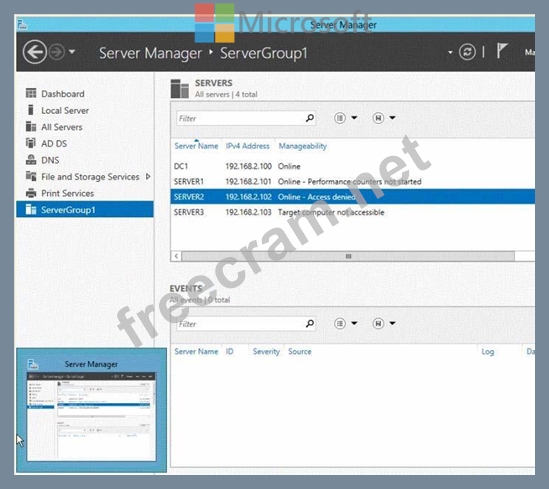Sort servers by Manageability column
The width and height of the screenshot is (549, 489).
(x=303, y=146)
